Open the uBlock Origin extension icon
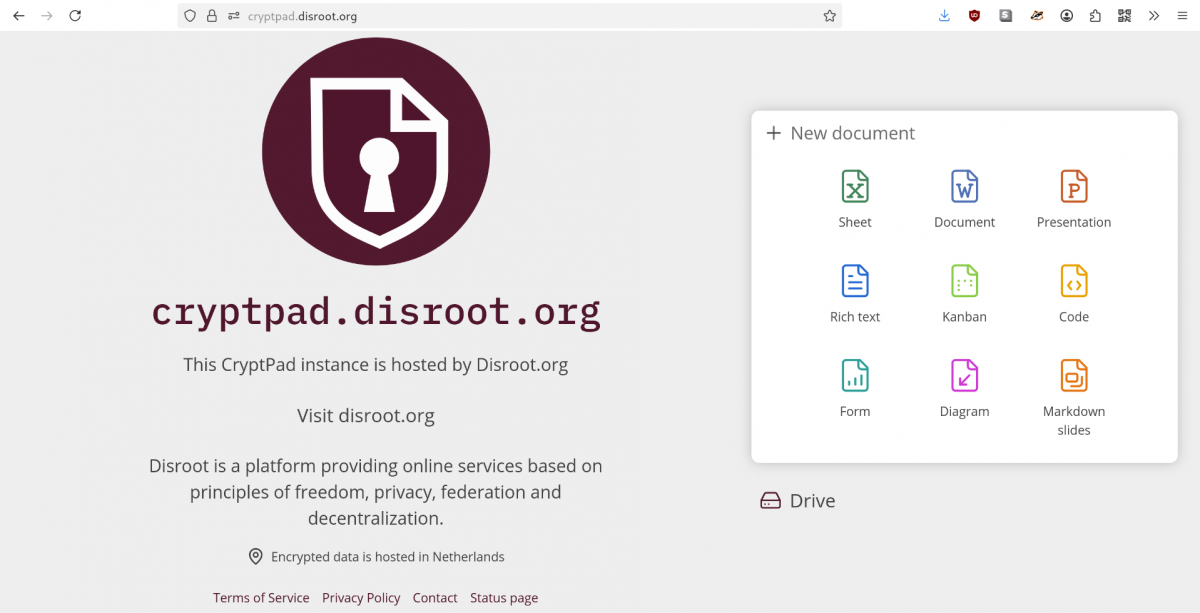 [x=974, y=15]
